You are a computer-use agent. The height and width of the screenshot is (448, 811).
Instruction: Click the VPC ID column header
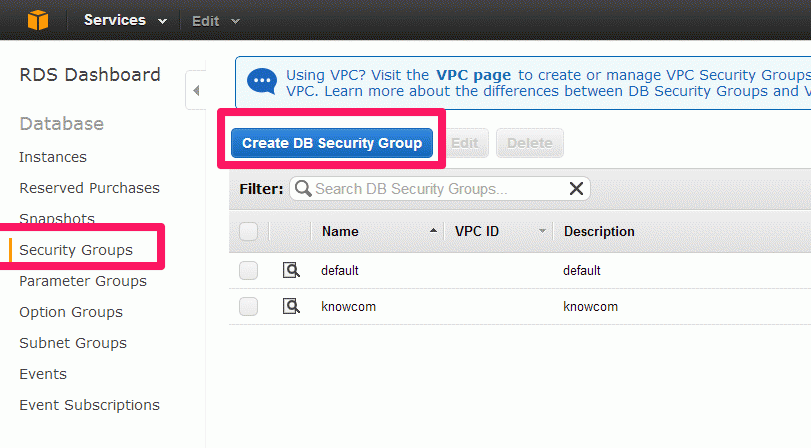[x=477, y=231]
